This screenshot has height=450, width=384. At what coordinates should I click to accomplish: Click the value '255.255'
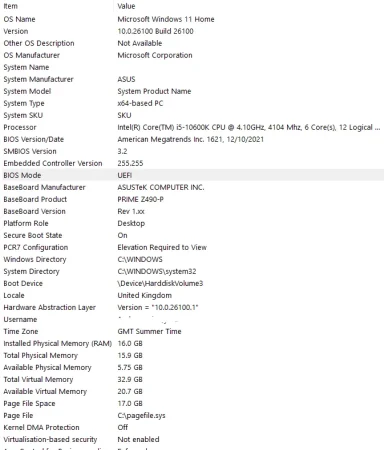pyautogui.click(x=130, y=163)
